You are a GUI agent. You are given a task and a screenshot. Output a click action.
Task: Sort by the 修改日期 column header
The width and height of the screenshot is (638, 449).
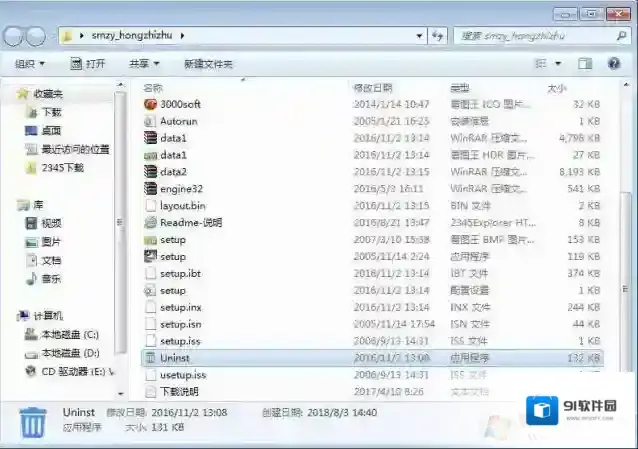click(374, 88)
